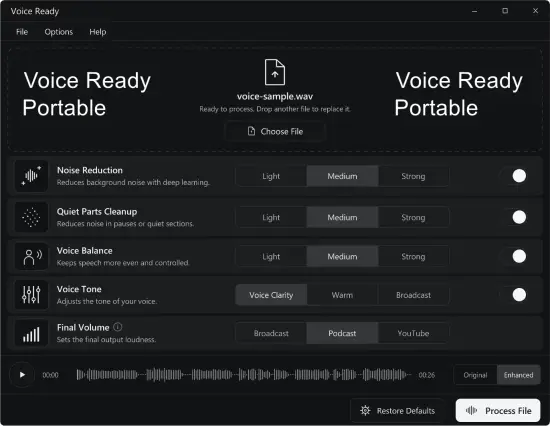Click the Voice Tone sliders icon
The width and height of the screenshot is (550, 426).
31,295
